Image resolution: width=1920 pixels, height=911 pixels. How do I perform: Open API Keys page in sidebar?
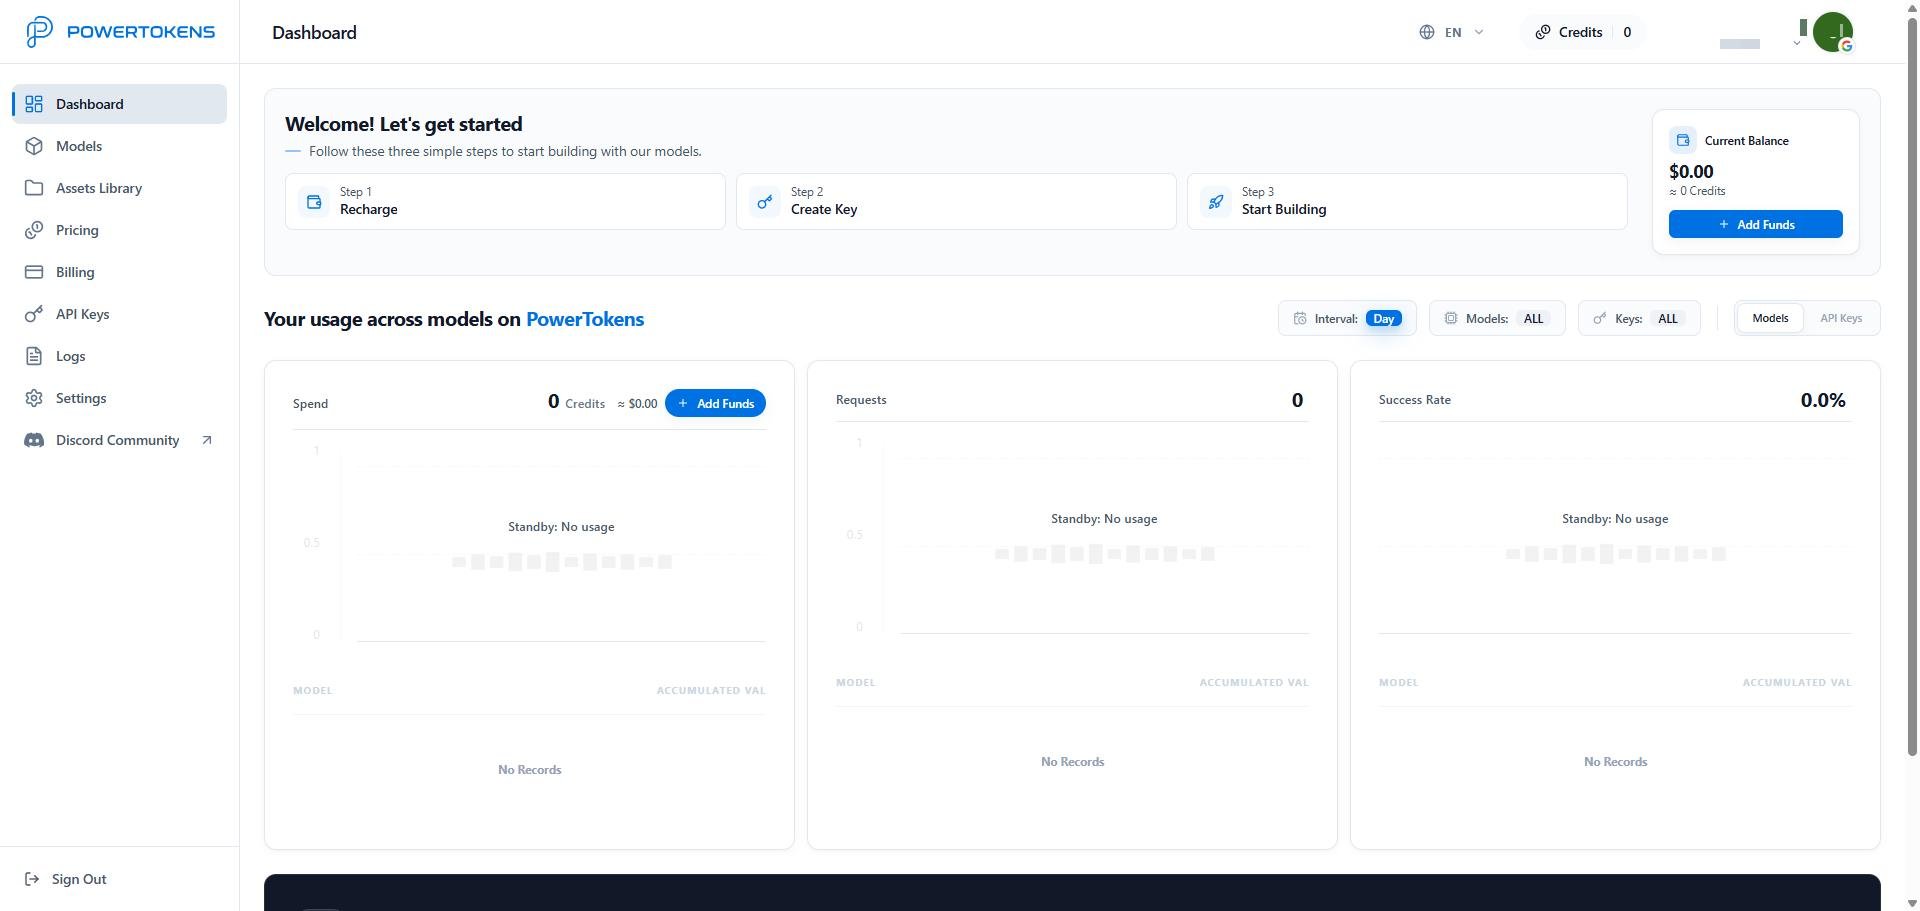coord(119,314)
